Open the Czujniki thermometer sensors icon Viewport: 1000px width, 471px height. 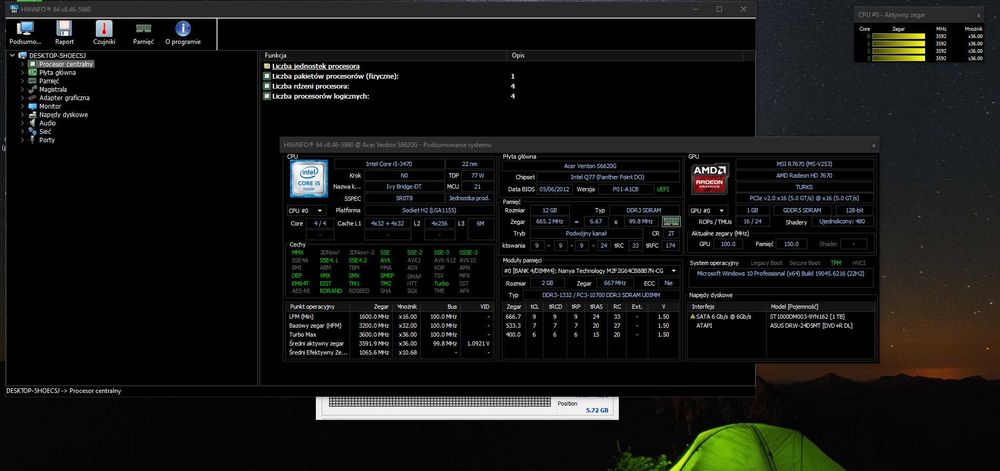[104, 28]
